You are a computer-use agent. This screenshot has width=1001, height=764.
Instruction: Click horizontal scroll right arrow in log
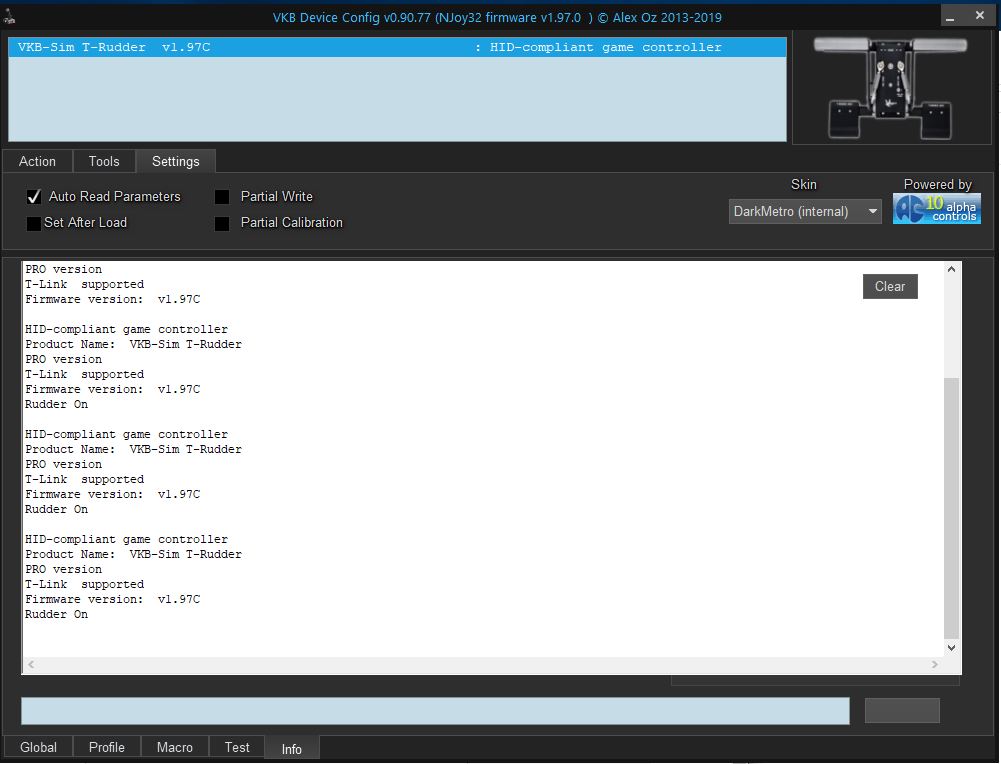pyautogui.click(x=935, y=664)
